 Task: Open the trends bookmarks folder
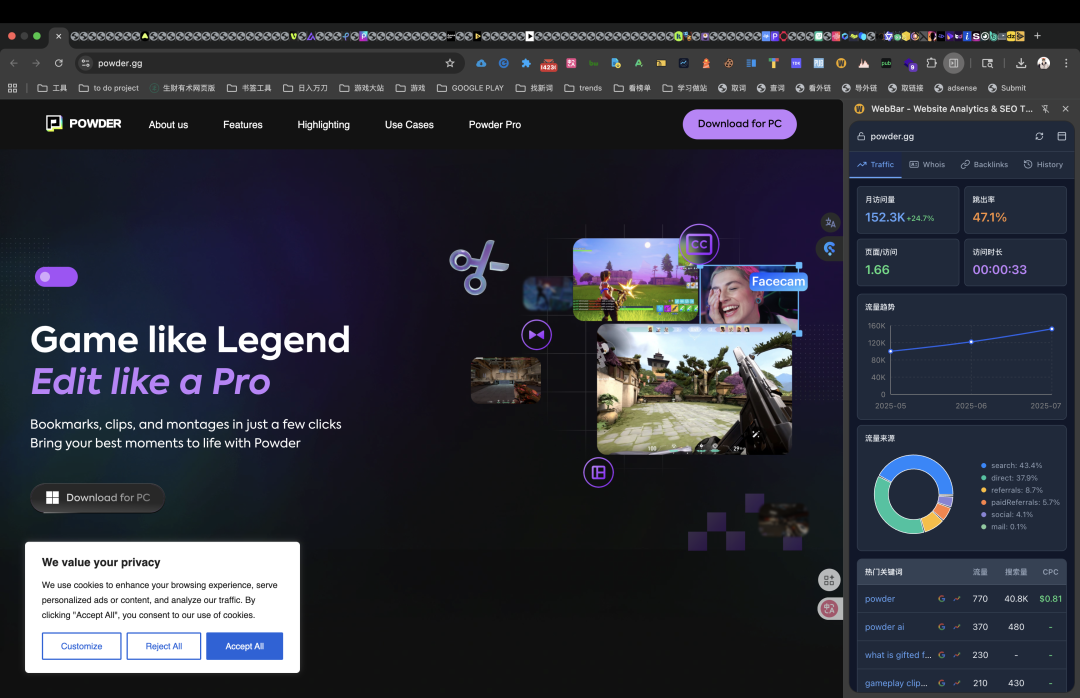coord(583,88)
